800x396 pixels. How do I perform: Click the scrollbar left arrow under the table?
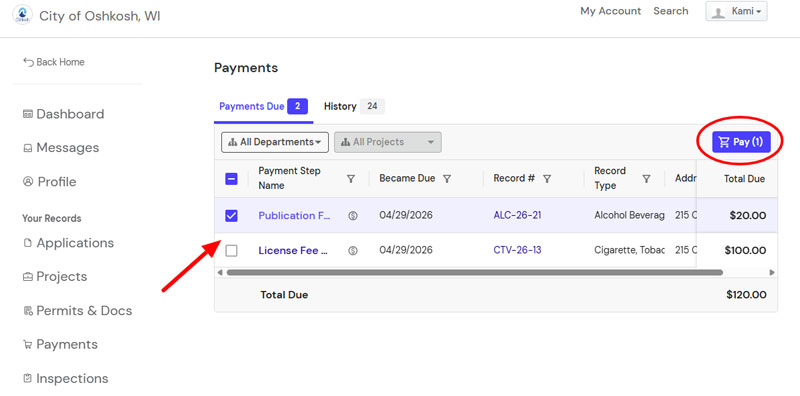tap(220, 273)
